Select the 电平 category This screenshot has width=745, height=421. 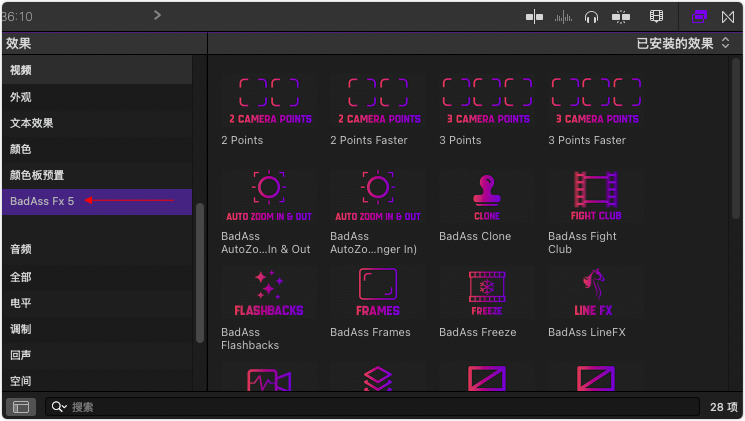97,303
